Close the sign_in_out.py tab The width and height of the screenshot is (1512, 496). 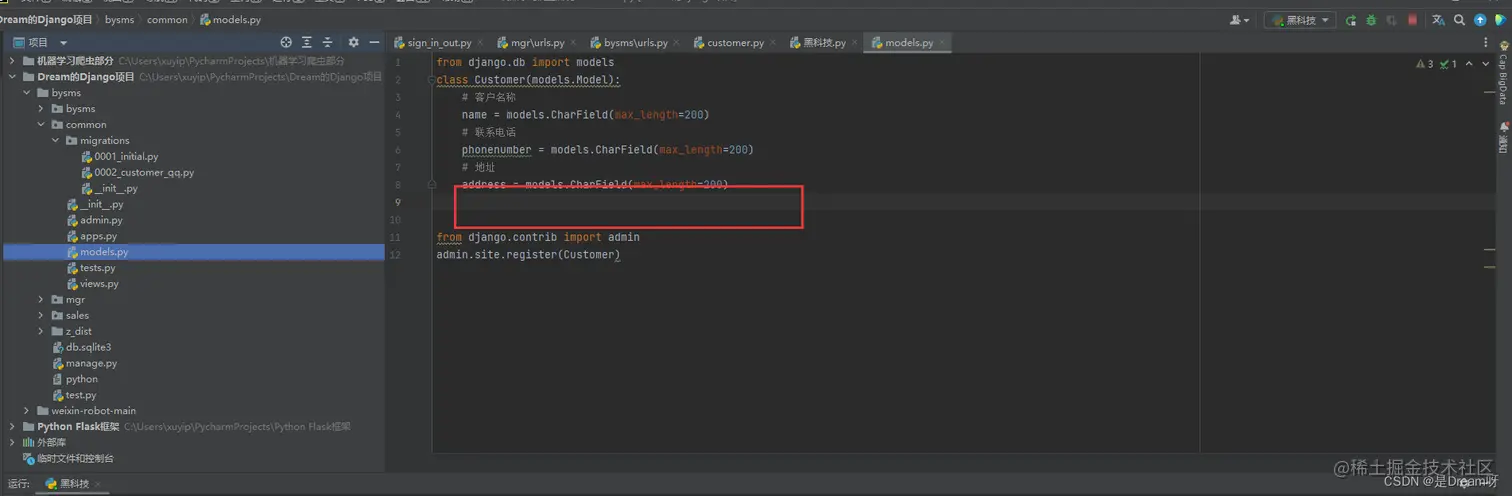tap(480, 43)
